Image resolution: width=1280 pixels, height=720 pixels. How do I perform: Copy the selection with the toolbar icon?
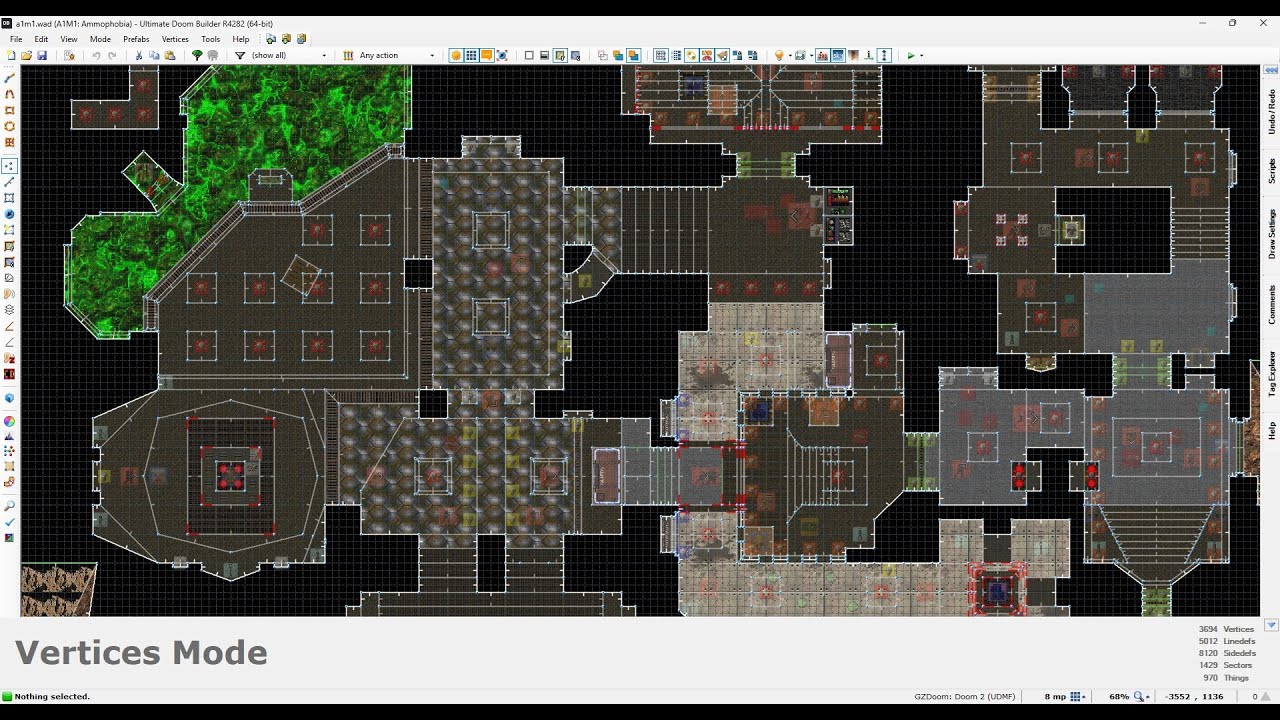pos(154,55)
